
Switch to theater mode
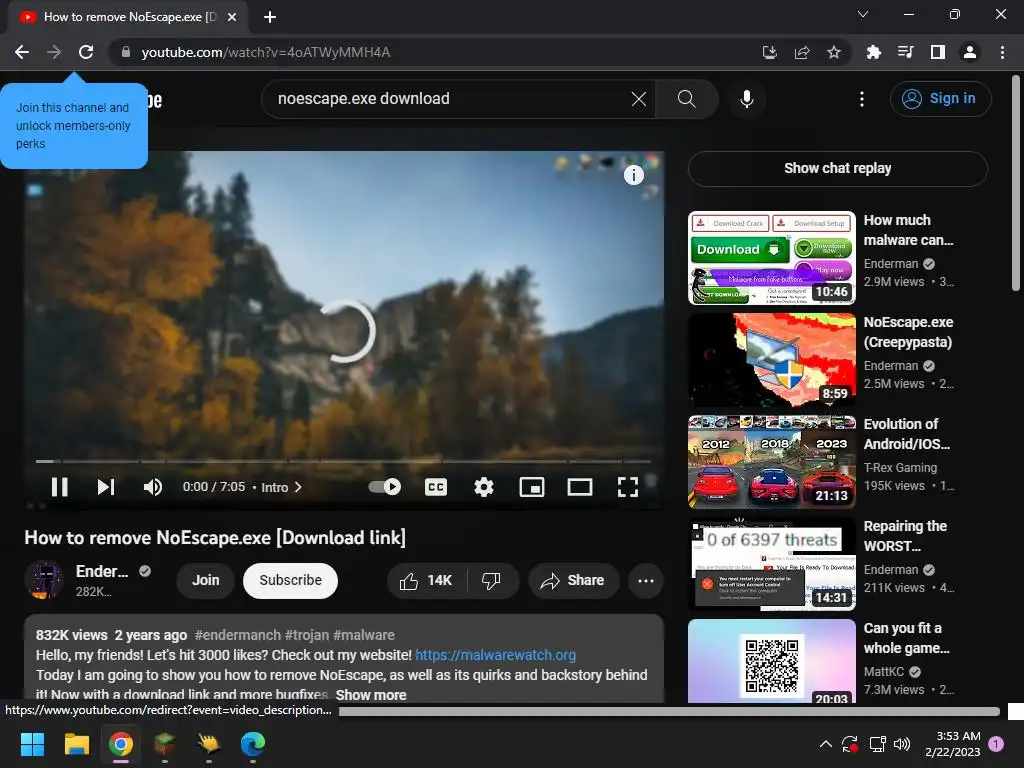(580, 487)
